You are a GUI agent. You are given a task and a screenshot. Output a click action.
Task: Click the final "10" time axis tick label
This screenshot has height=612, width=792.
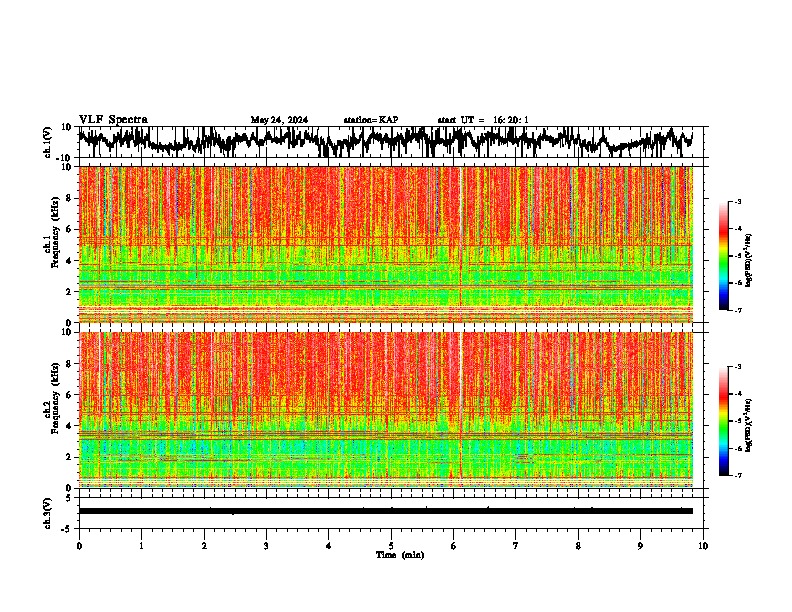[703, 546]
